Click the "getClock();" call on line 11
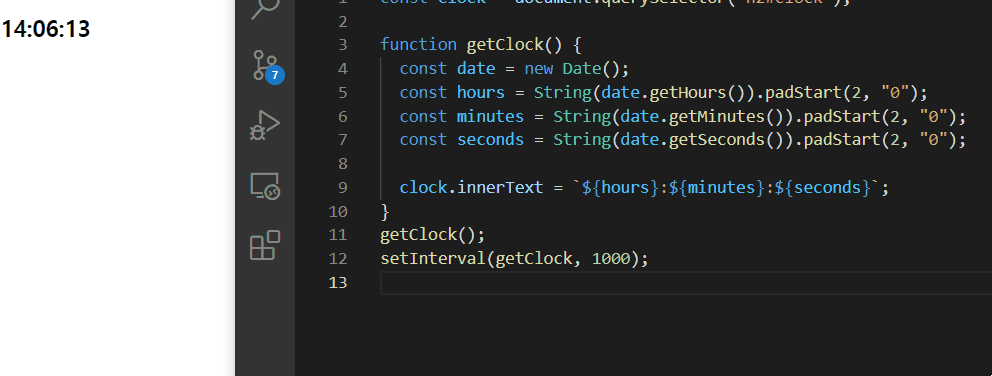This screenshot has height=376, width=992. [433, 235]
